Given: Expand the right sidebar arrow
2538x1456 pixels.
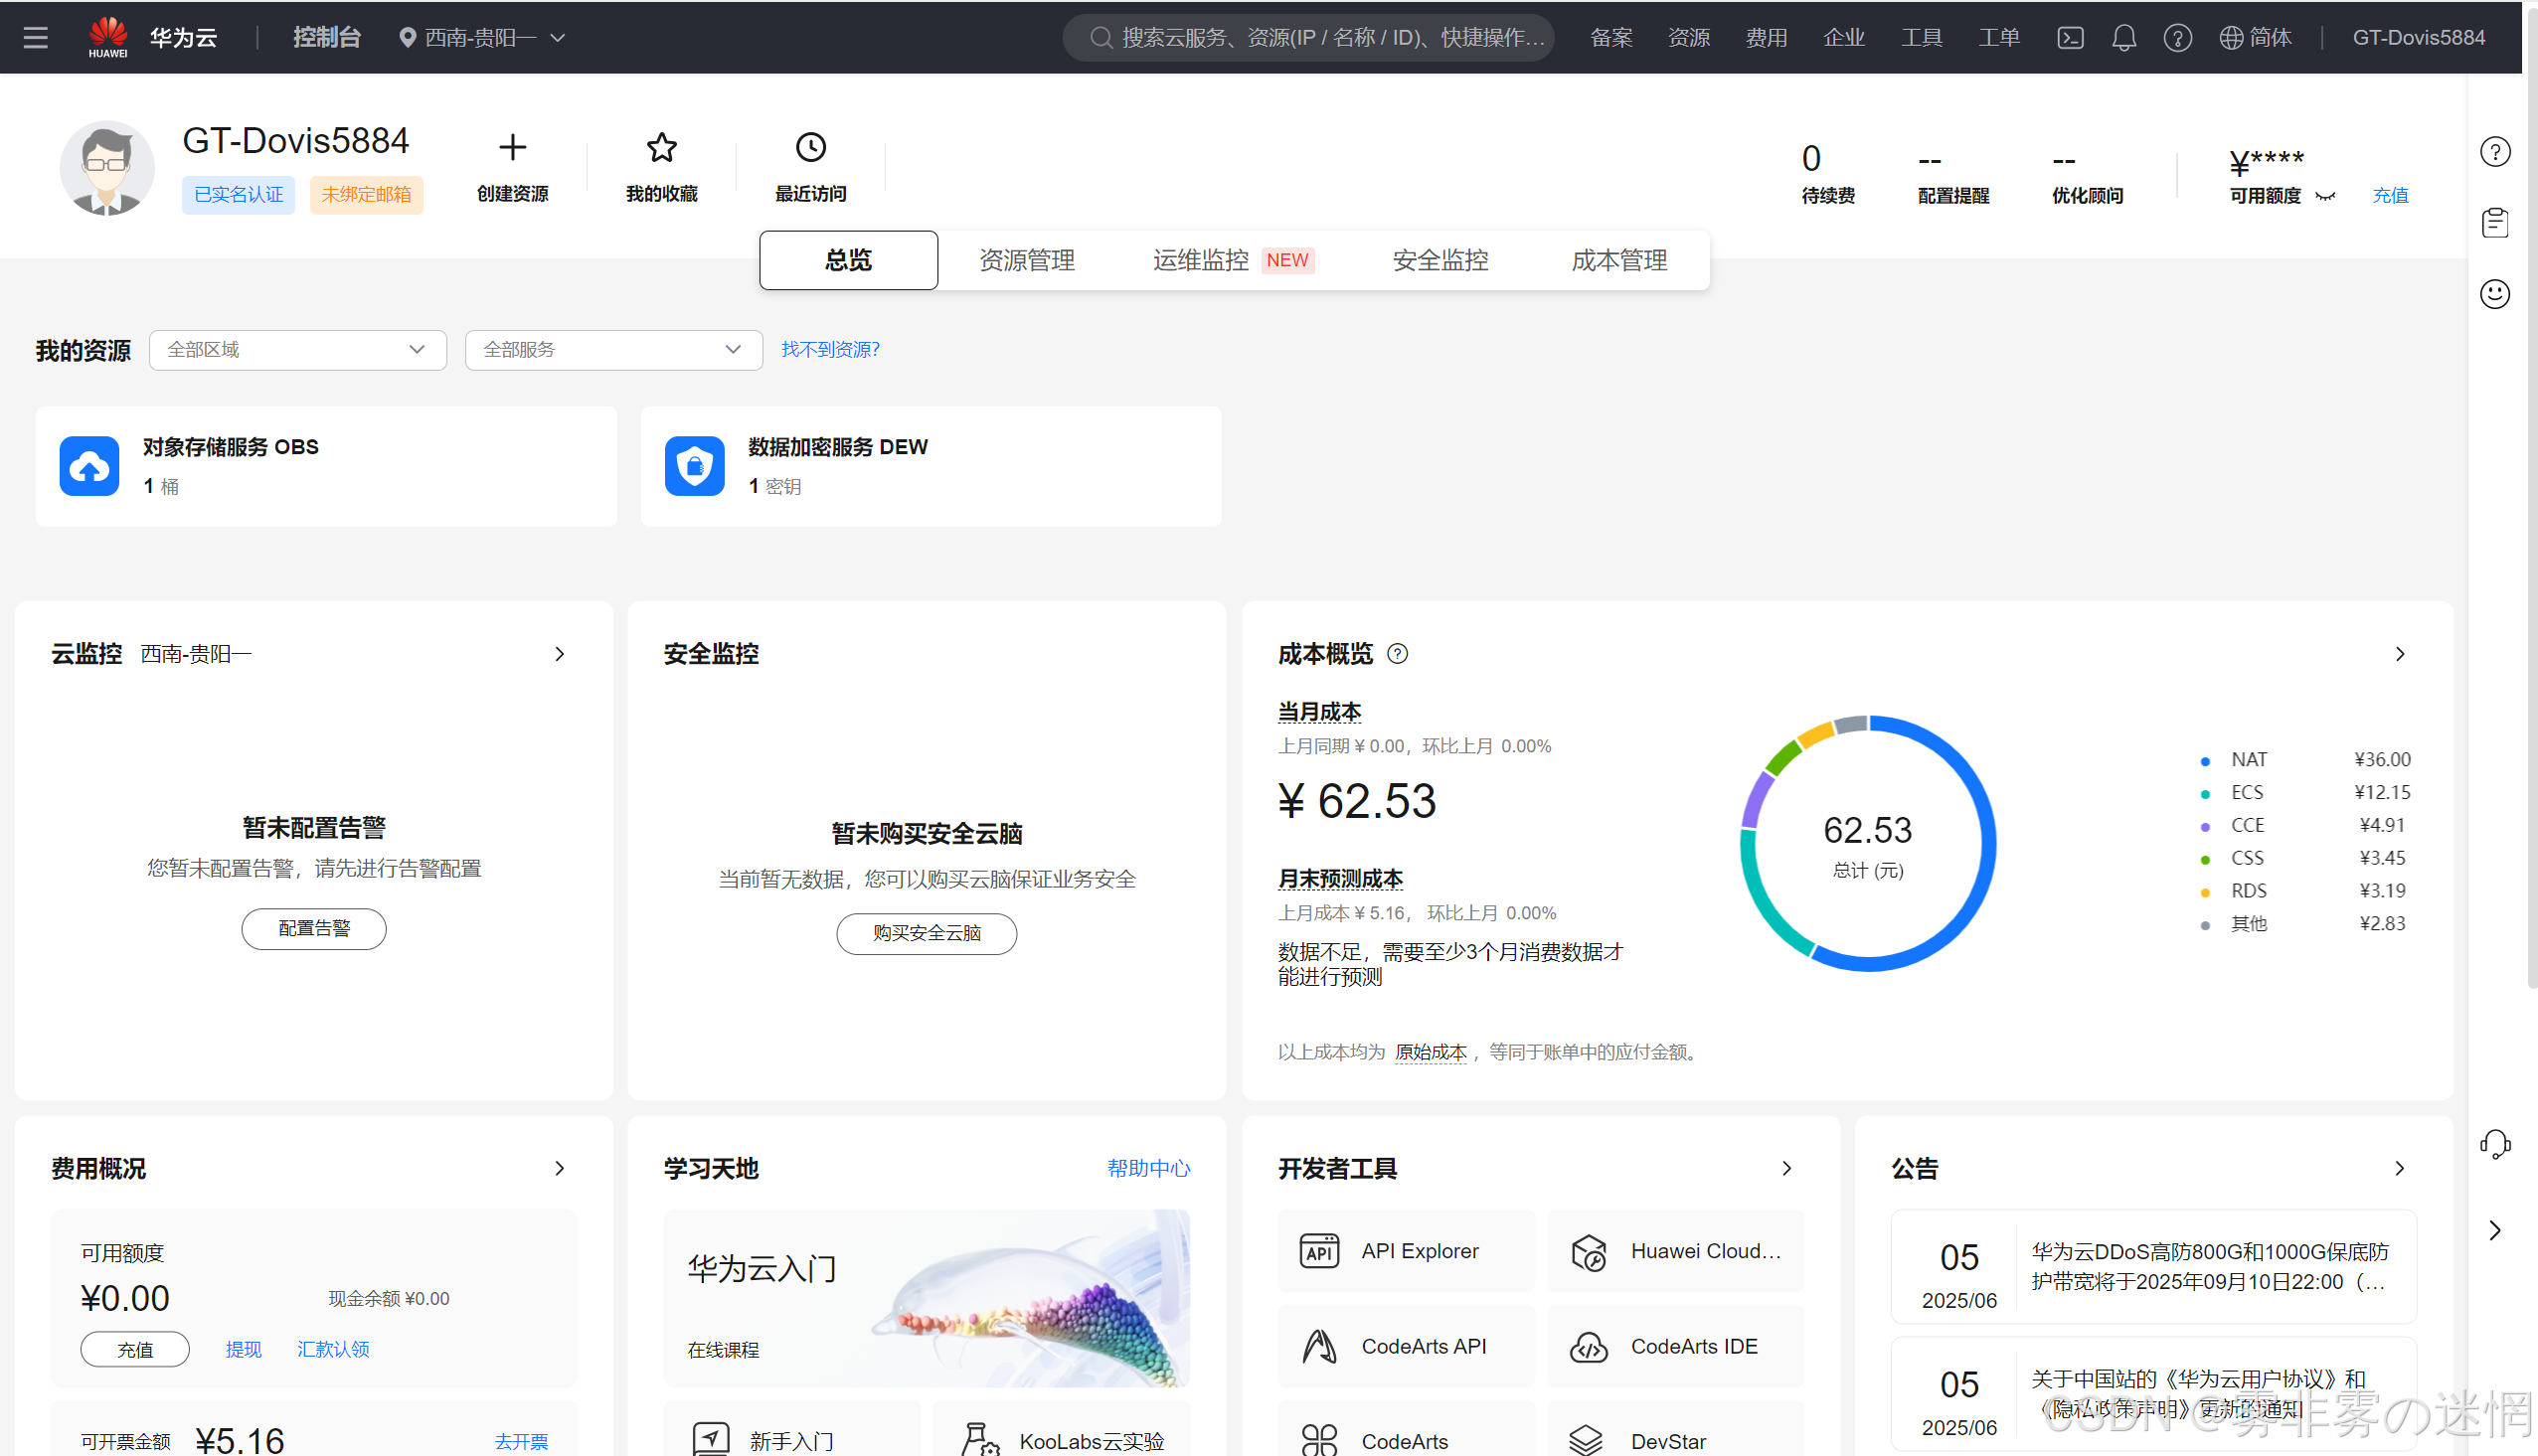Looking at the screenshot, I should pos(2495,1231).
